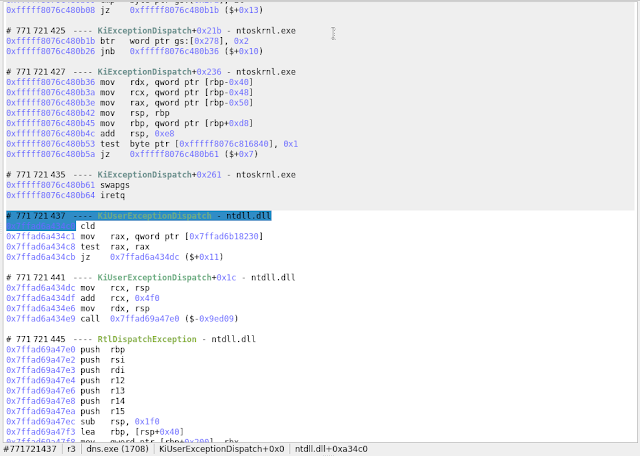This screenshot has height=456, width=640.
Task: Click address of mov rax, [rbp-0x50] line
Action: click(51, 102)
